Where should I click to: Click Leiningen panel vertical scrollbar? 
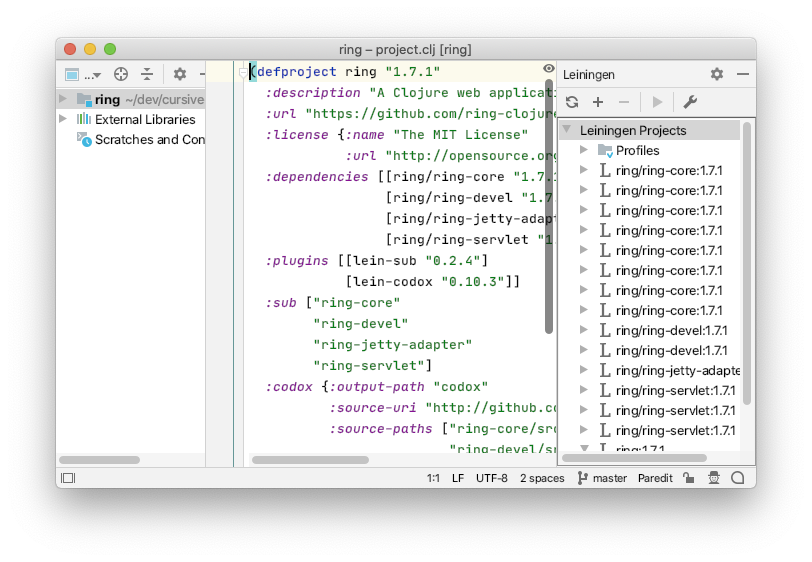(747, 263)
